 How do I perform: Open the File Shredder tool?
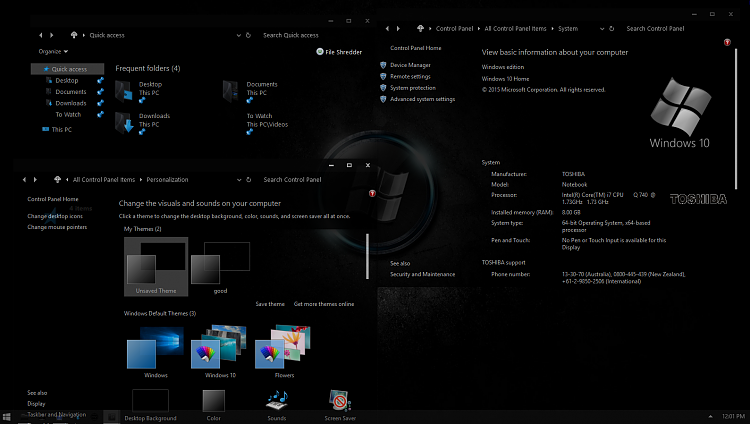[x=339, y=52]
